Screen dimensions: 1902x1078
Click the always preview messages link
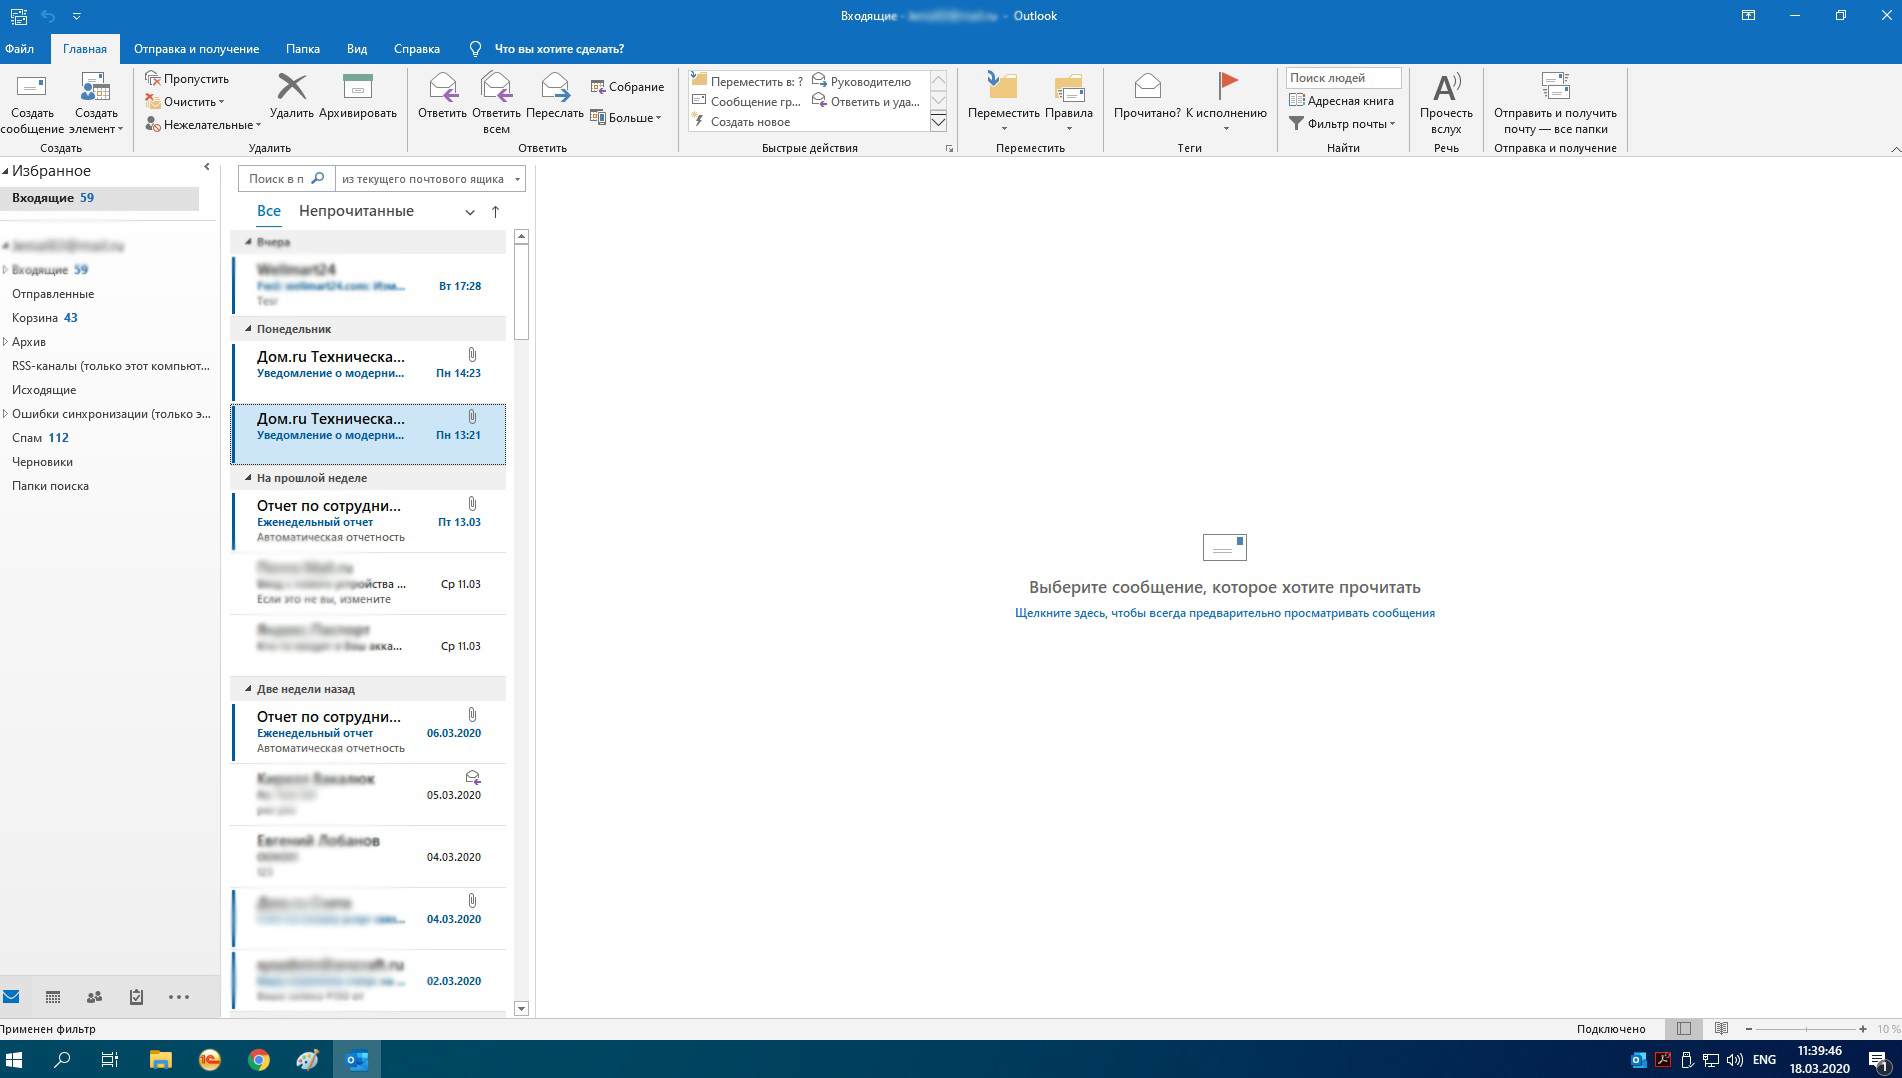(1224, 613)
